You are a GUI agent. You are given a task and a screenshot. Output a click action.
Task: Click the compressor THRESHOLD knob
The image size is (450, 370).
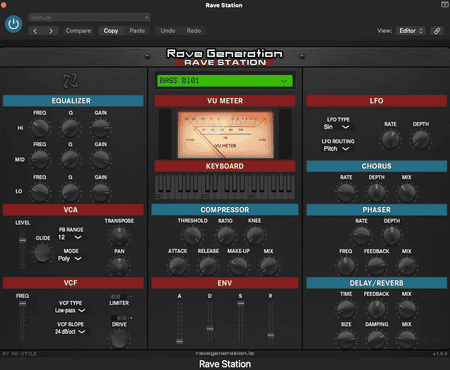[x=193, y=236]
